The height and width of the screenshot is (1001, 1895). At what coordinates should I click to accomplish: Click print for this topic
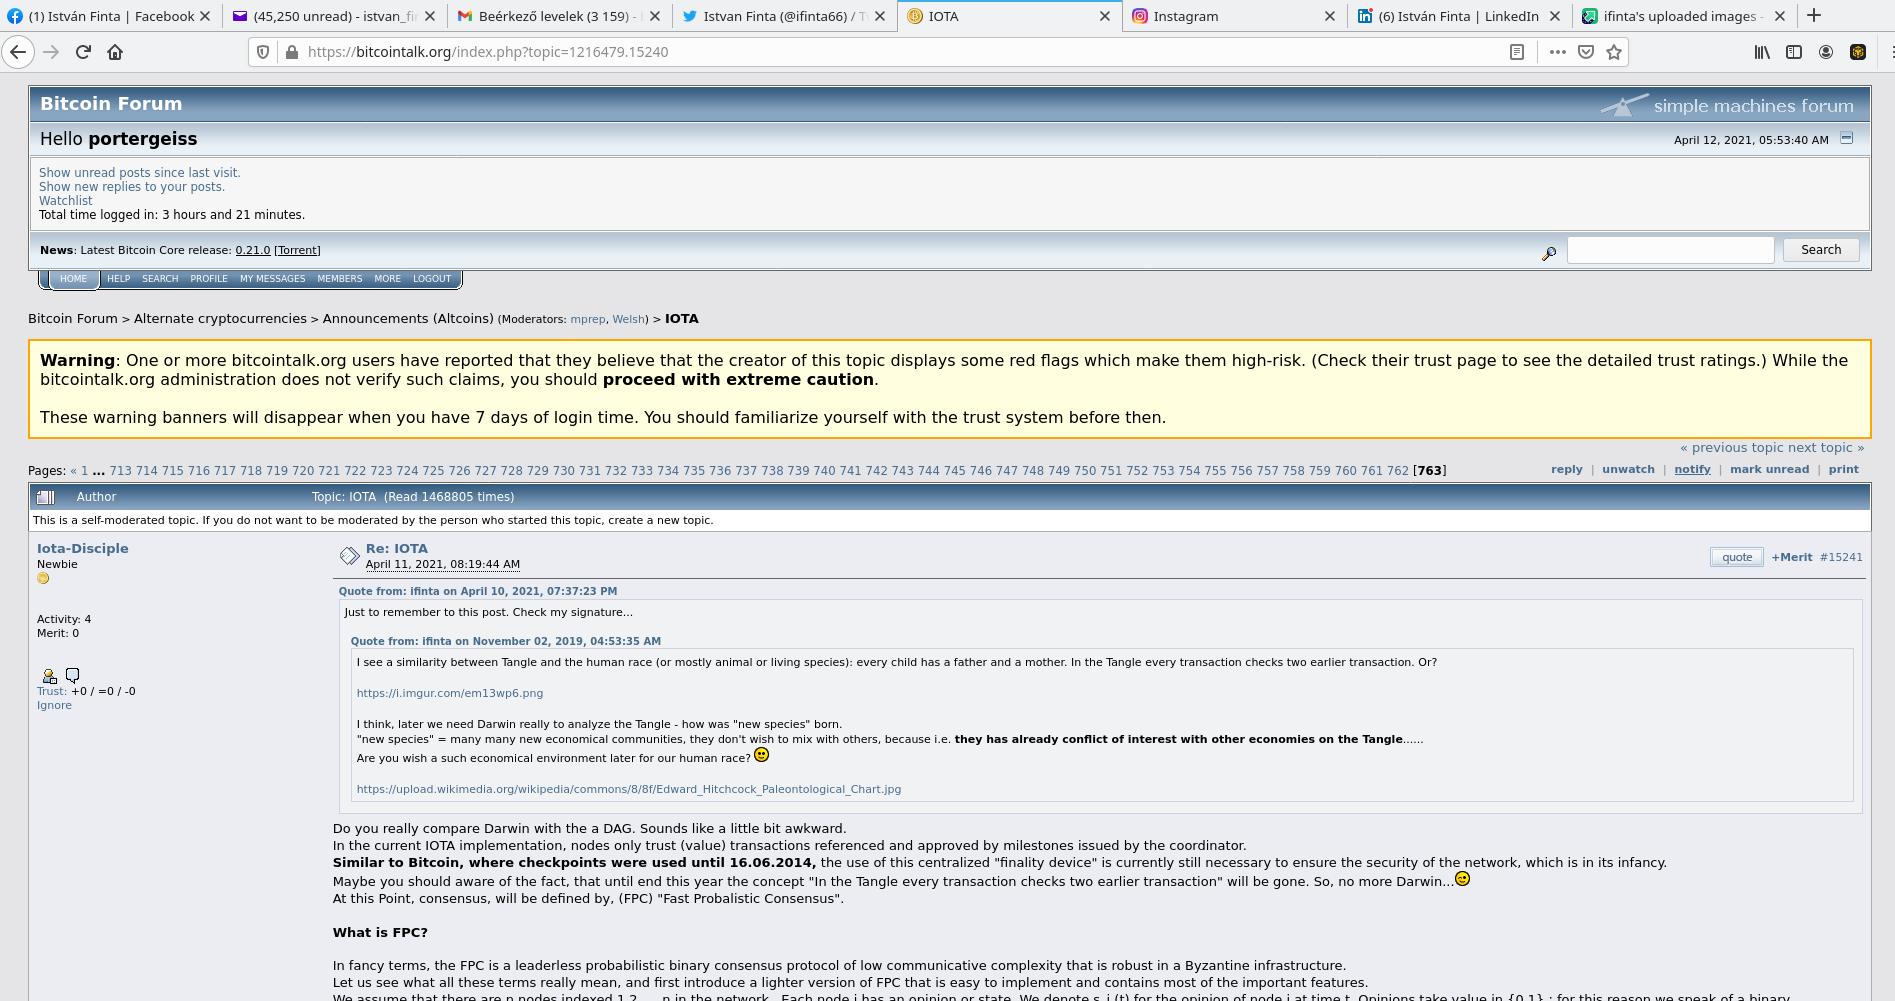(x=1843, y=469)
